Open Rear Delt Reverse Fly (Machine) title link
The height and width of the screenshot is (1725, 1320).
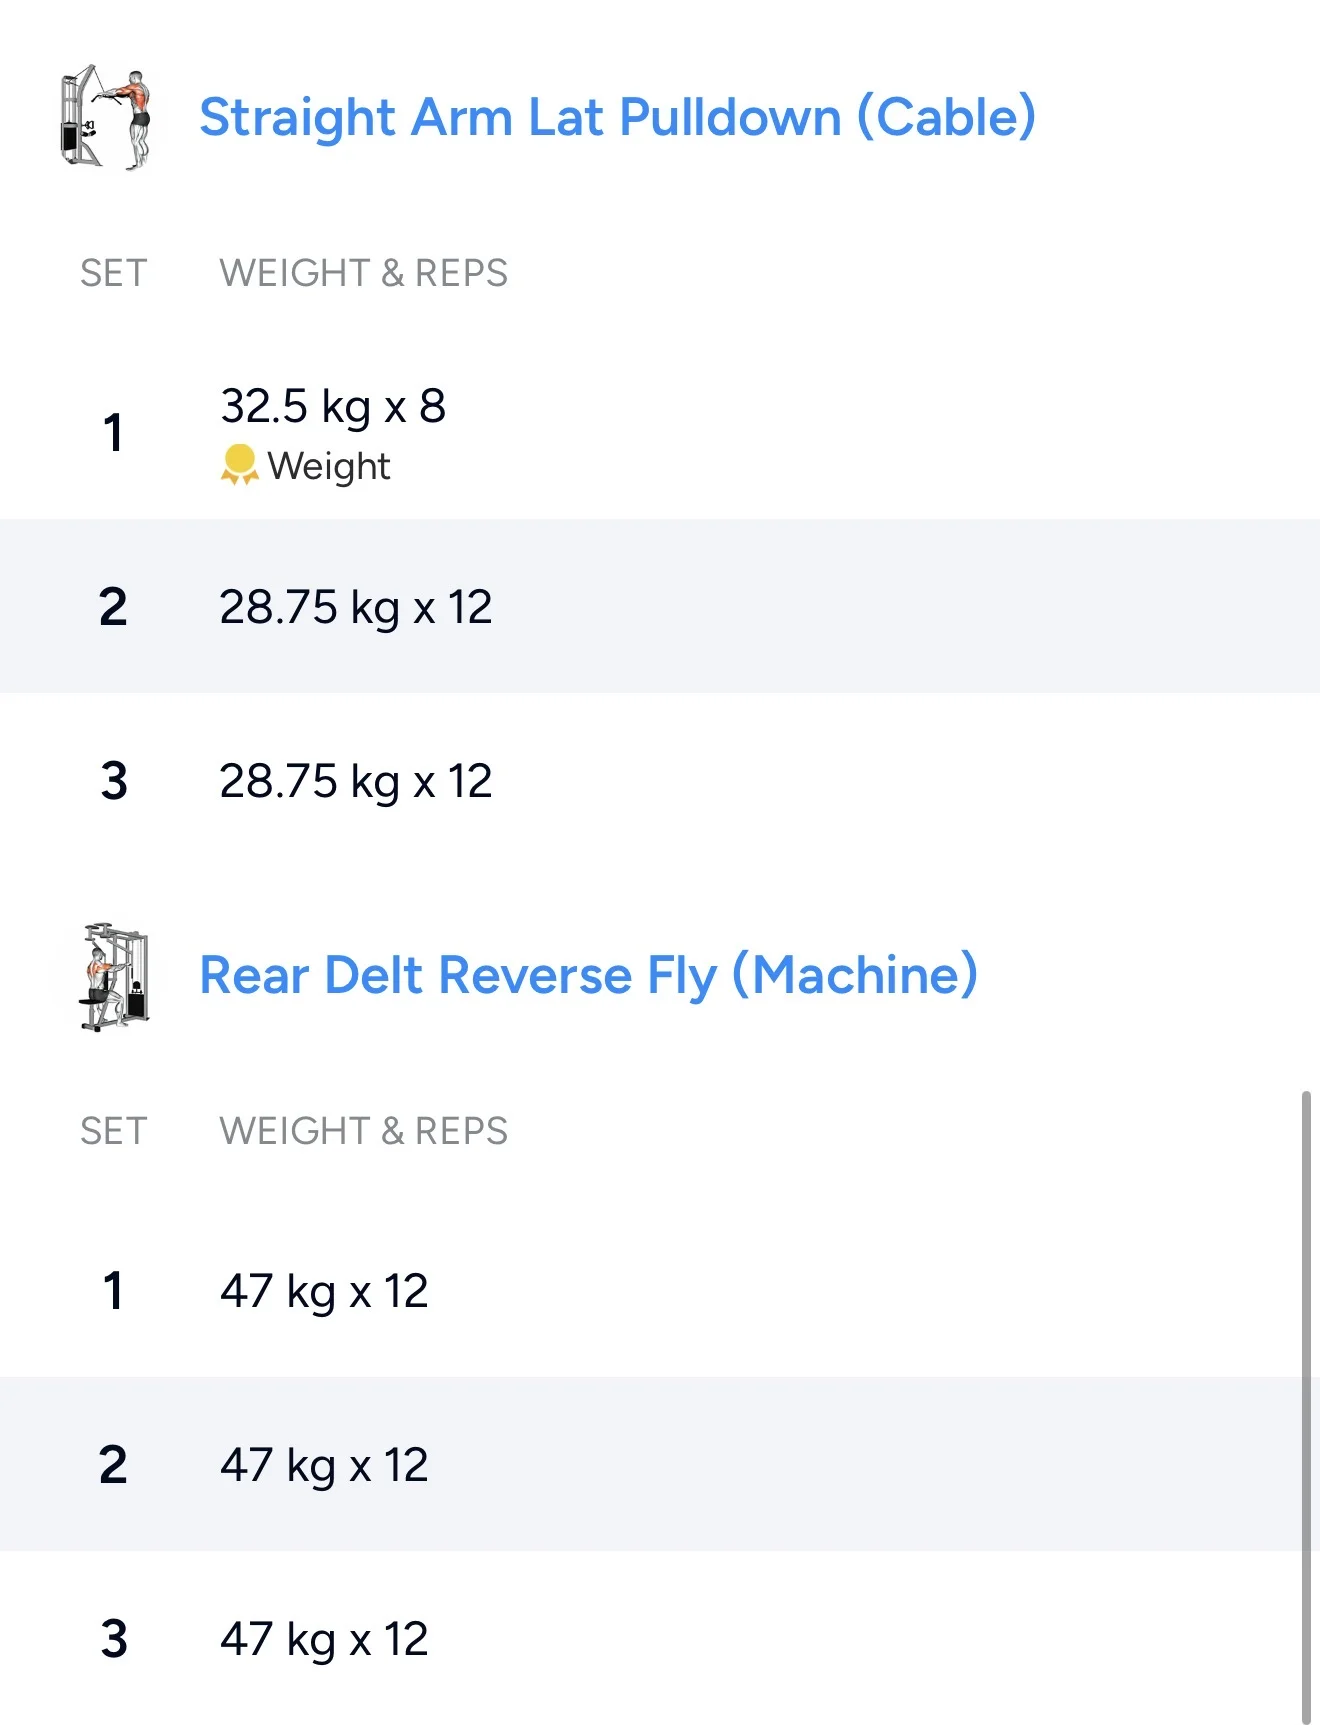pyautogui.click(x=588, y=975)
